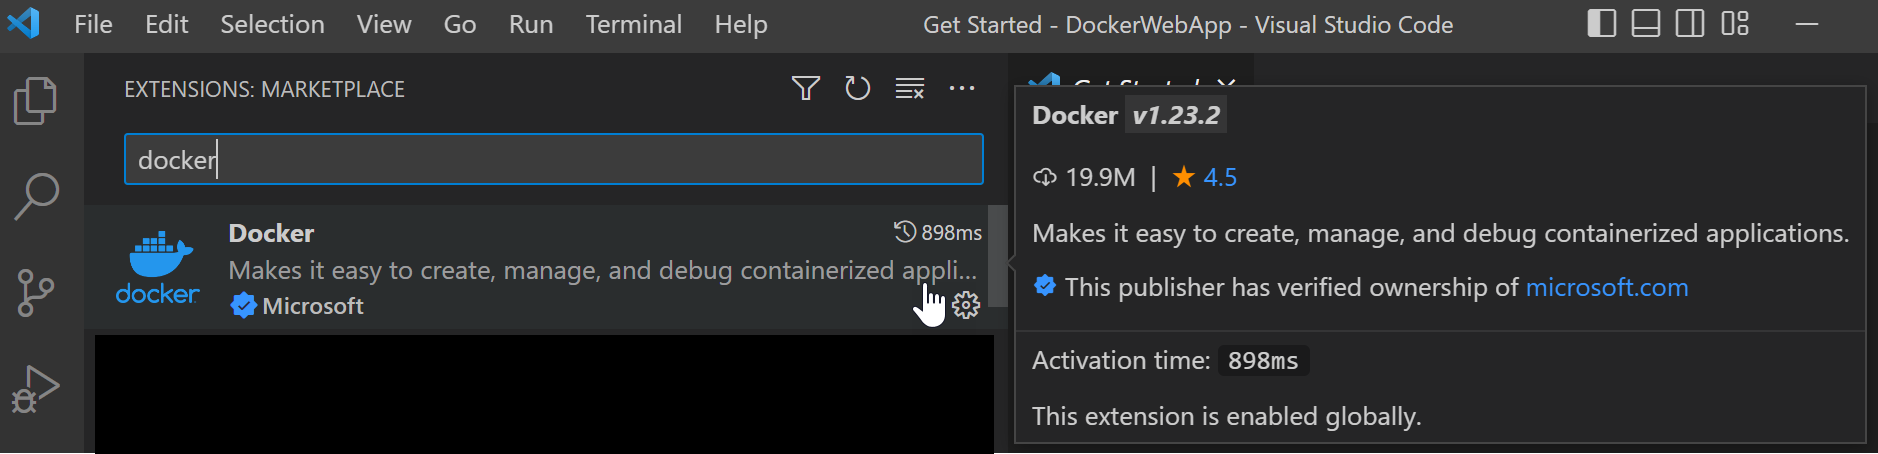
Task: Open the File menu
Action: point(93,24)
